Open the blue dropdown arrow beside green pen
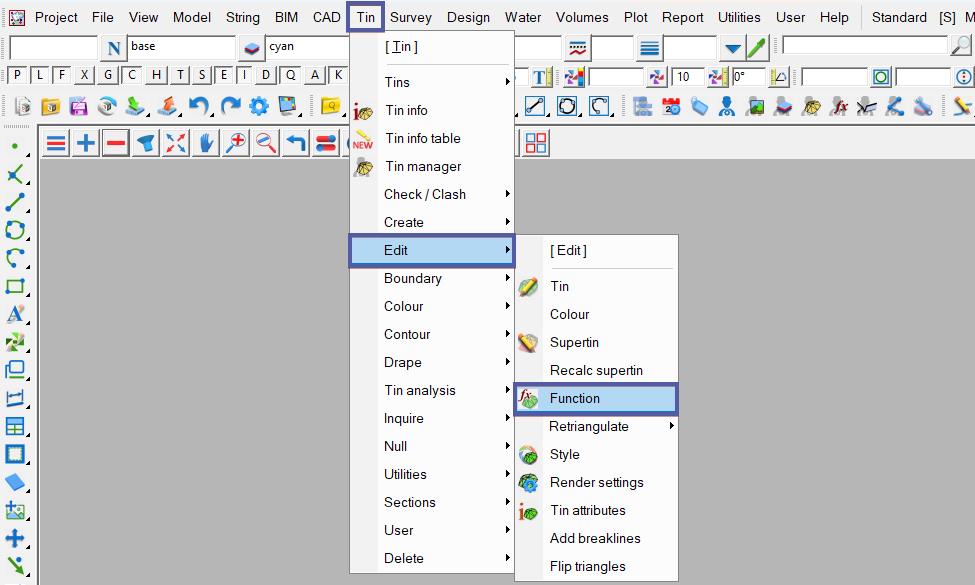The image size is (975, 585). pyautogui.click(x=733, y=48)
